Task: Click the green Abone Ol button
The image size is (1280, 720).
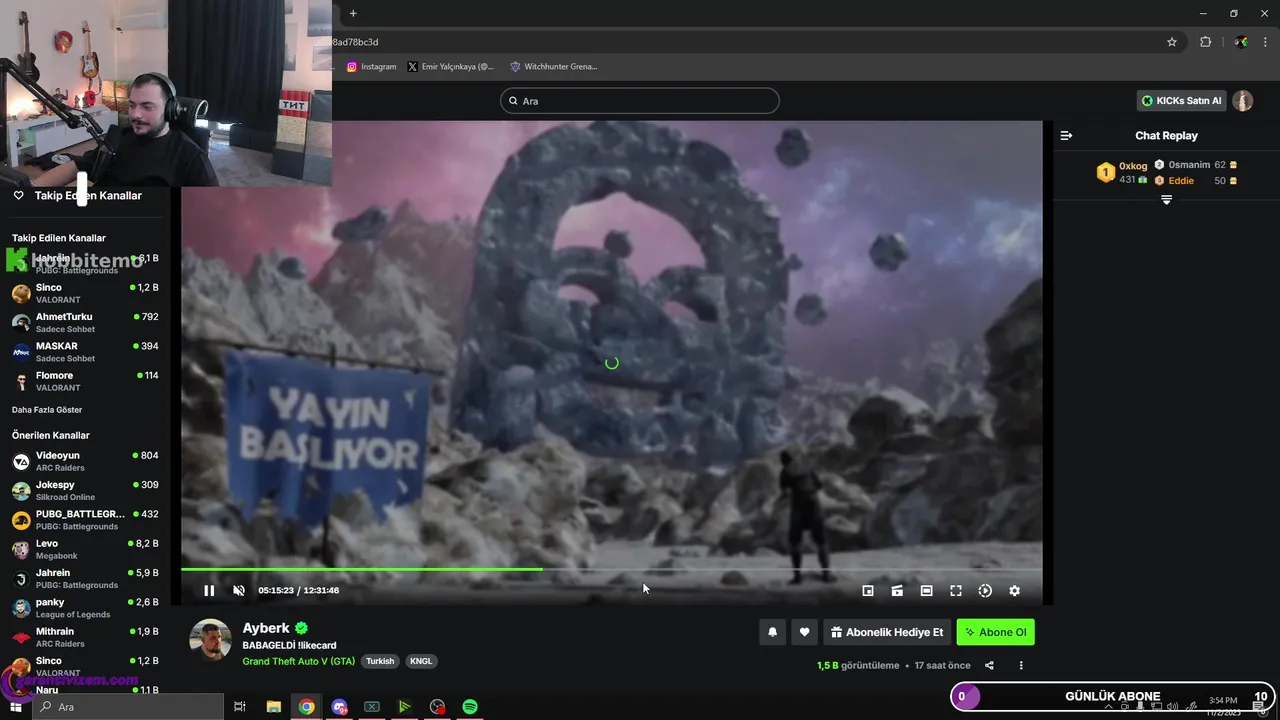Action: tap(995, 632)
